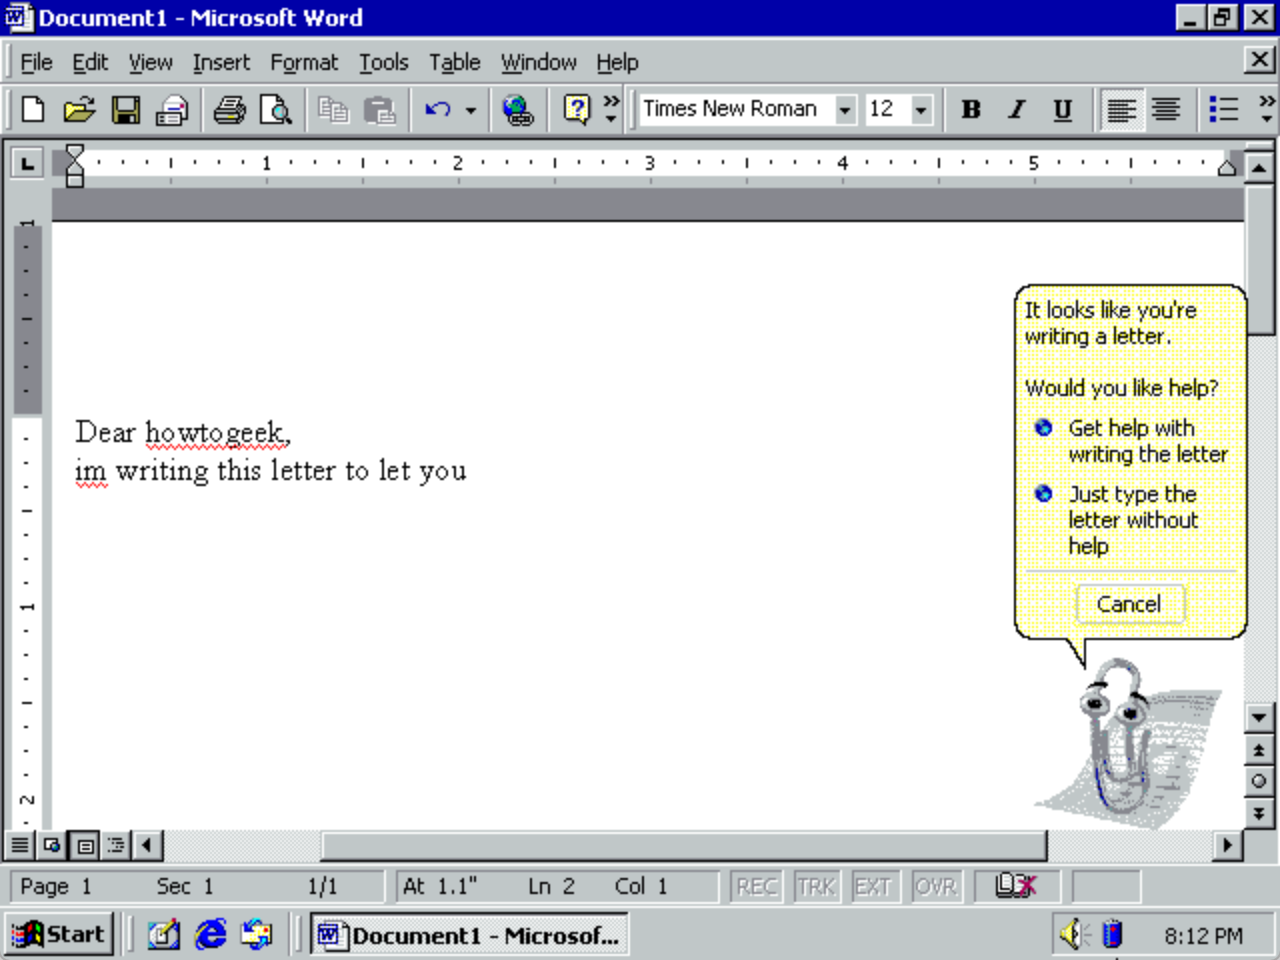Screen dimensions: 1280x960
Task: Toggle the bullets list button
Action: tap(1224, 109)
